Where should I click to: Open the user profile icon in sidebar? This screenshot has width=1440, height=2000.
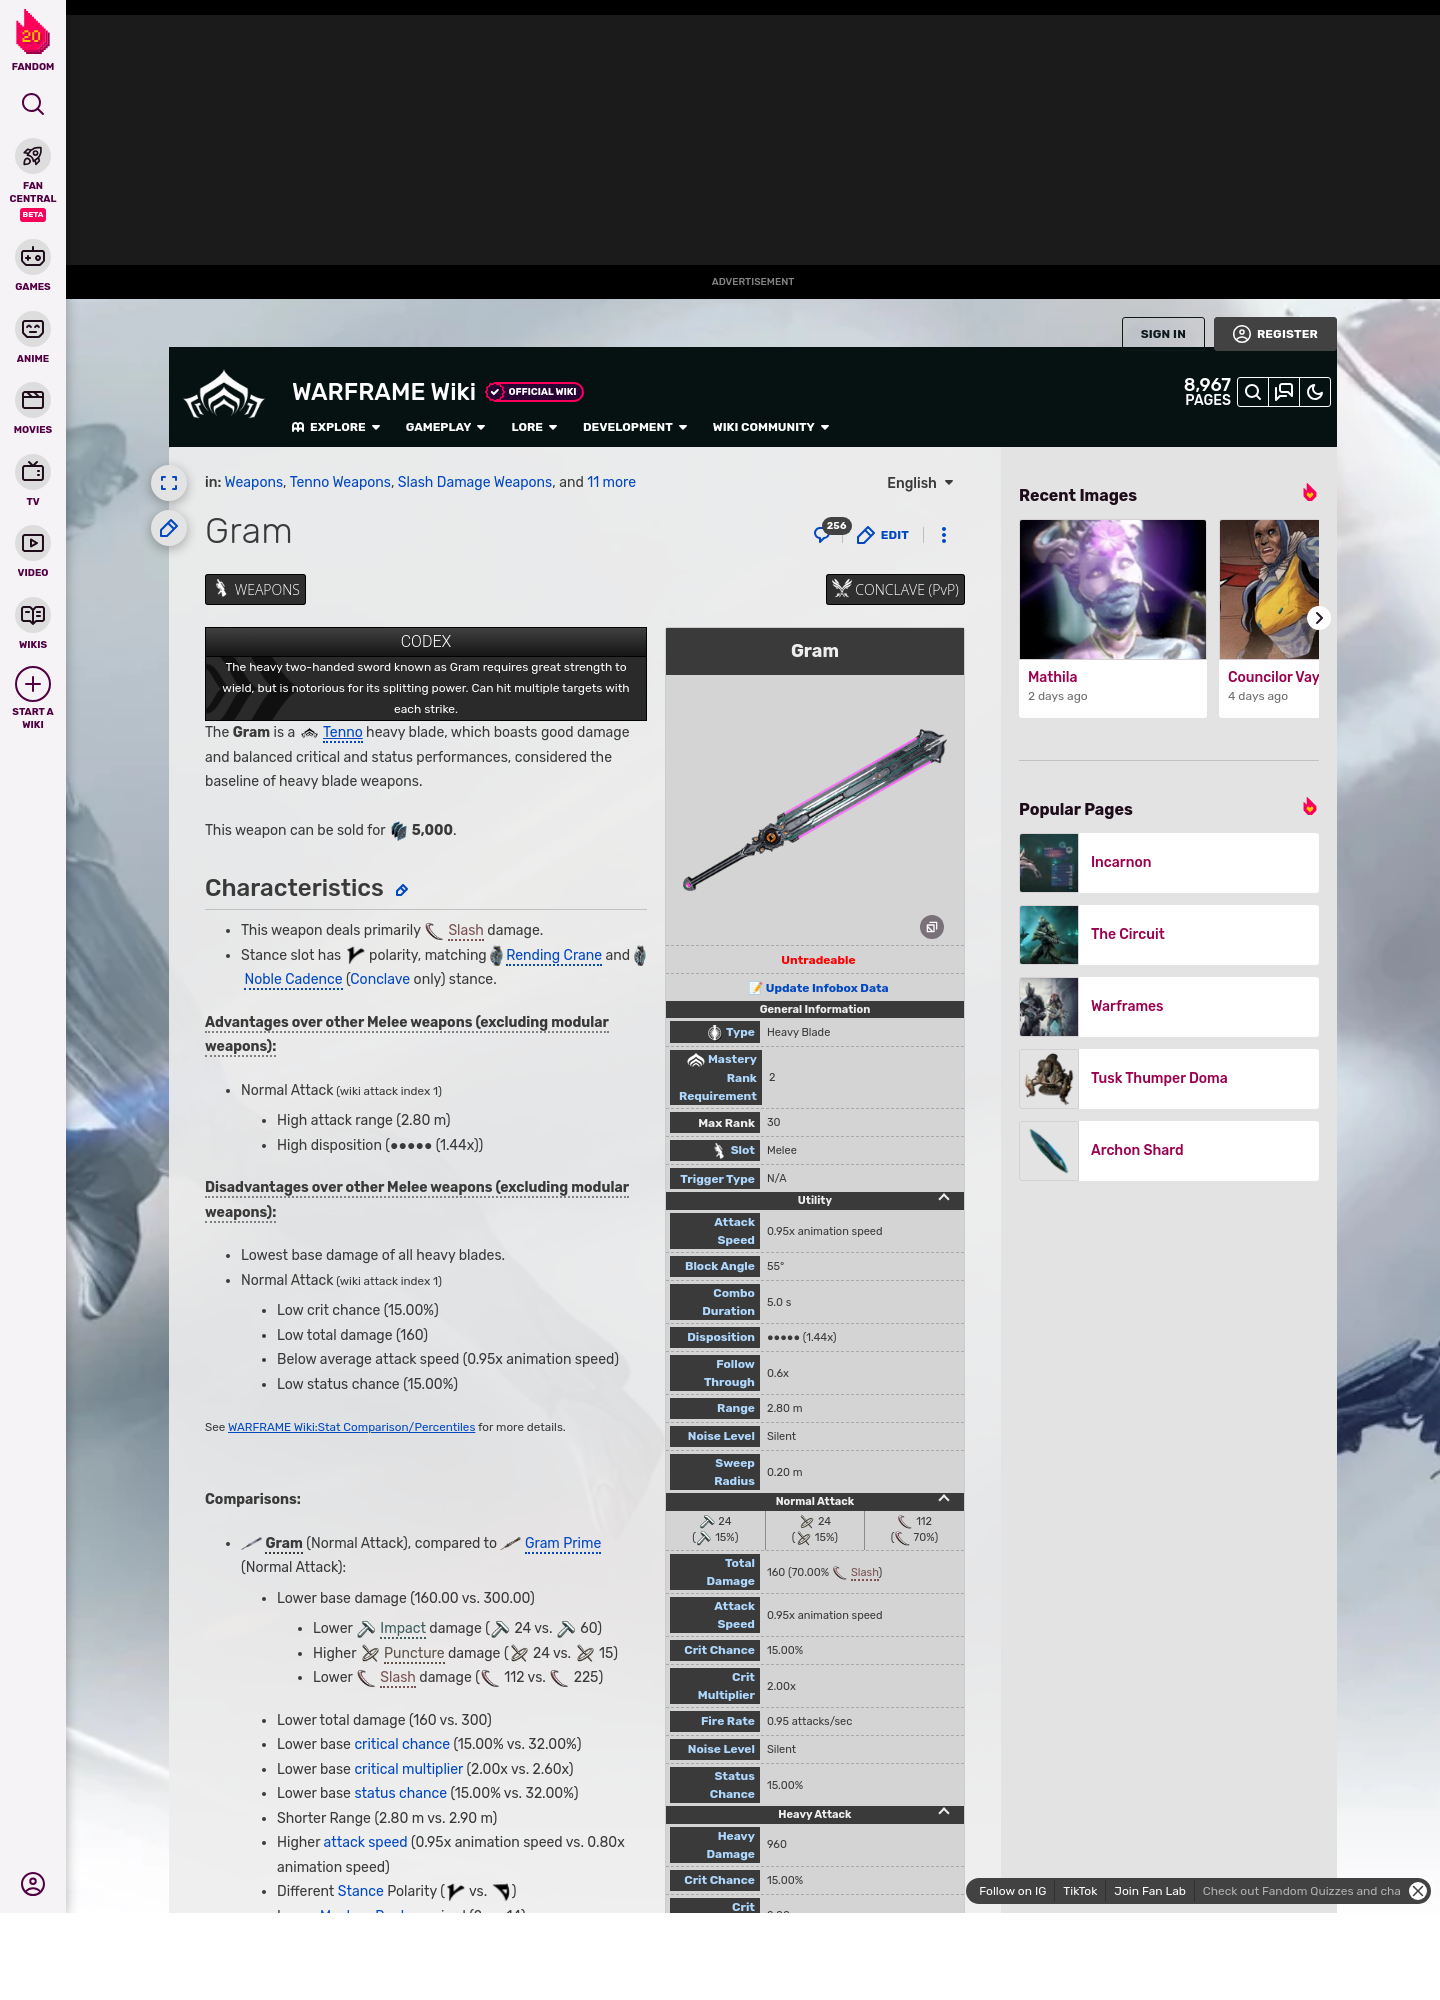33,1884
